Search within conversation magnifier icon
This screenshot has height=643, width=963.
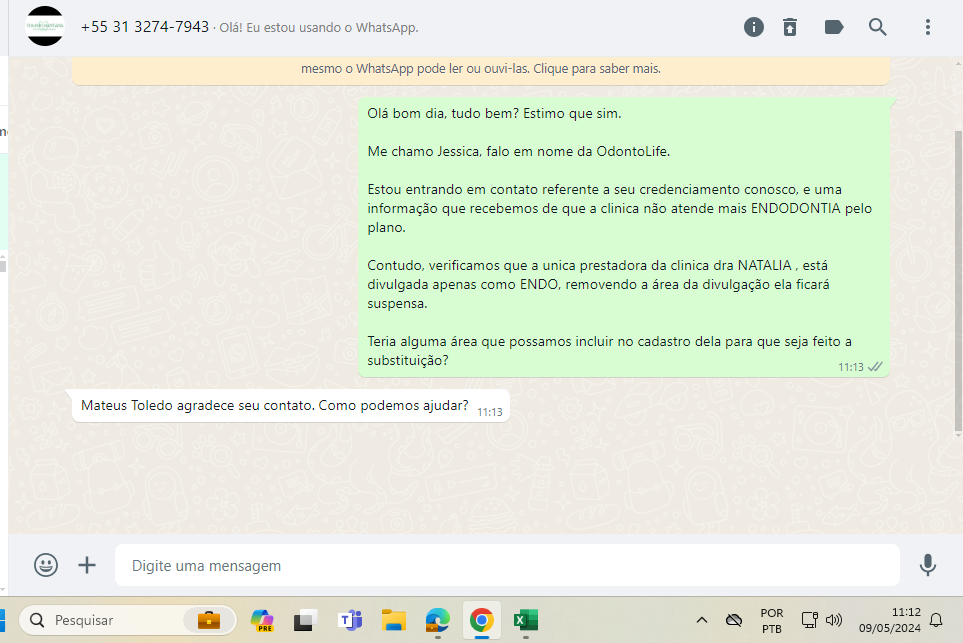coord(878,27)
